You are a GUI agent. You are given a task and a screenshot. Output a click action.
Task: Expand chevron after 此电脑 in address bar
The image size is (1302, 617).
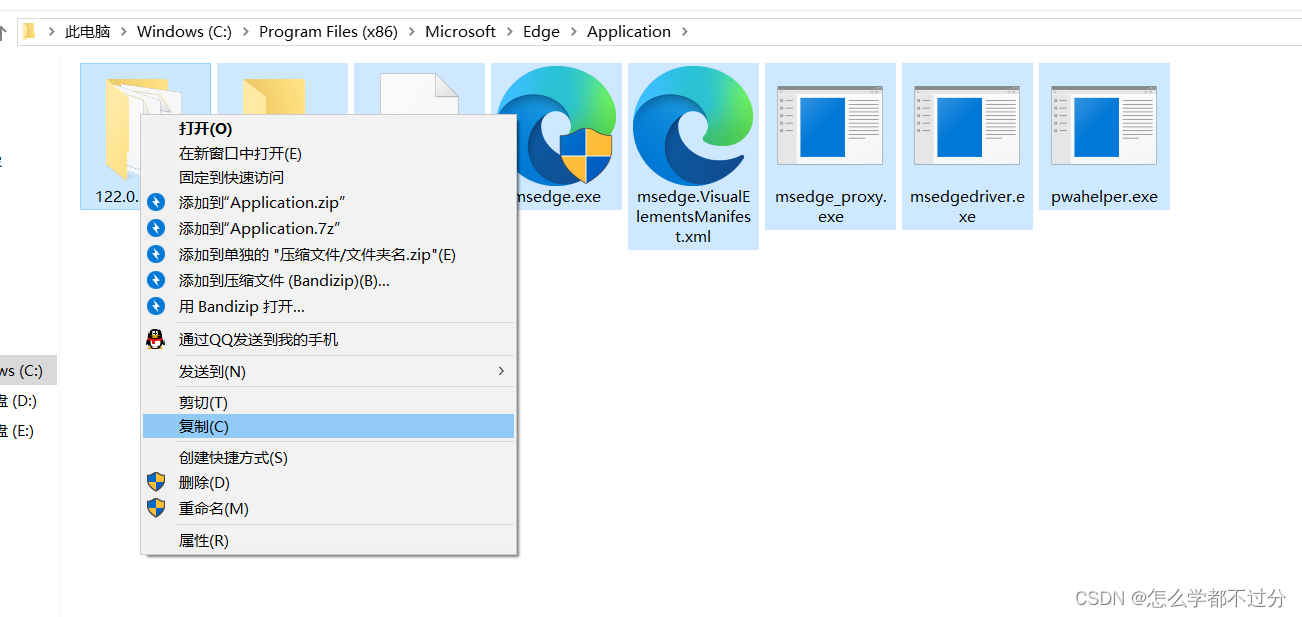point(124,32)
